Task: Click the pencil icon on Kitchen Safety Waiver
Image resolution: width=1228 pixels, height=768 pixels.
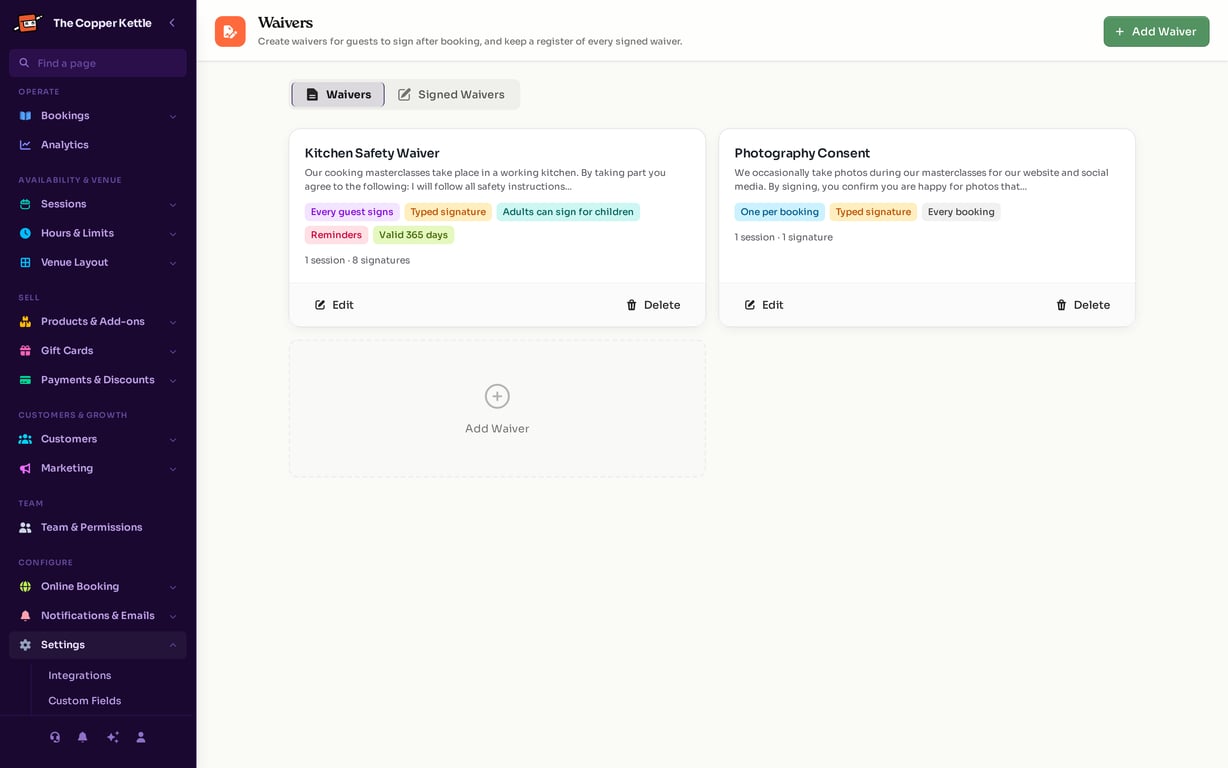Action: [320, 305]
